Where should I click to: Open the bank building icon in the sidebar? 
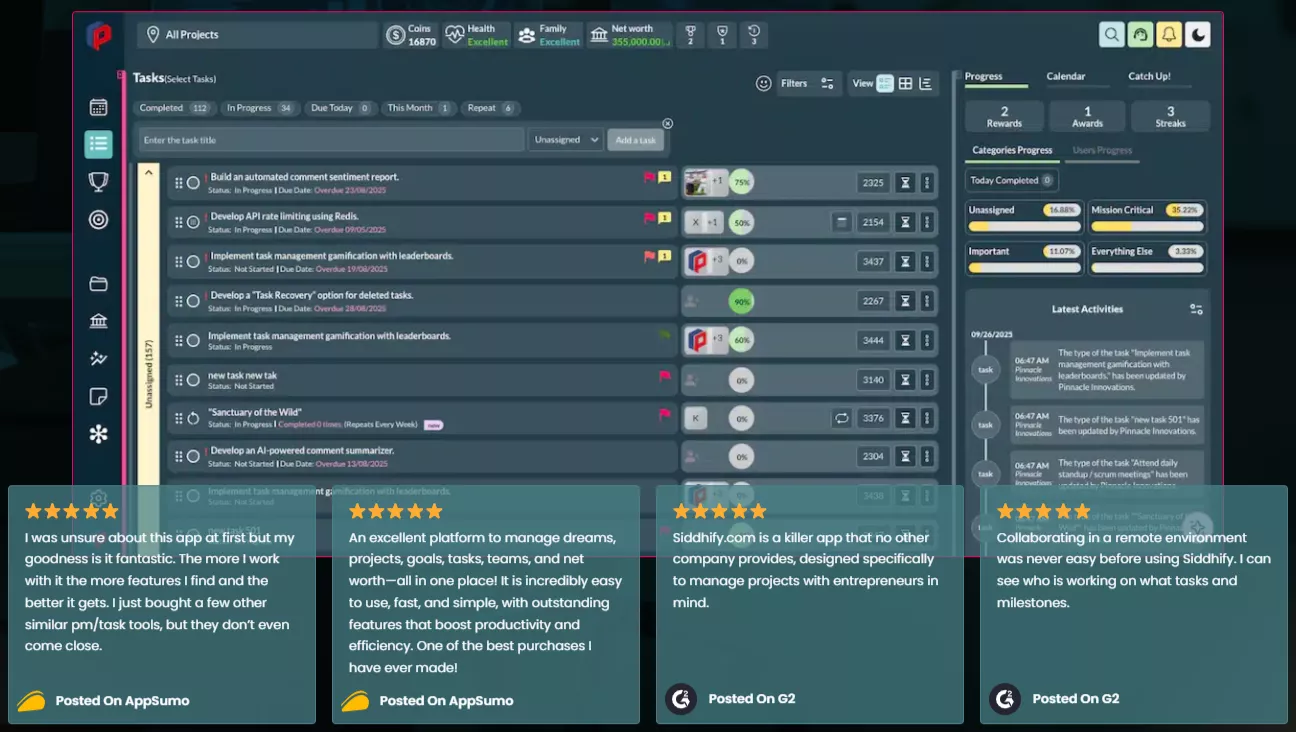[98, 321]
